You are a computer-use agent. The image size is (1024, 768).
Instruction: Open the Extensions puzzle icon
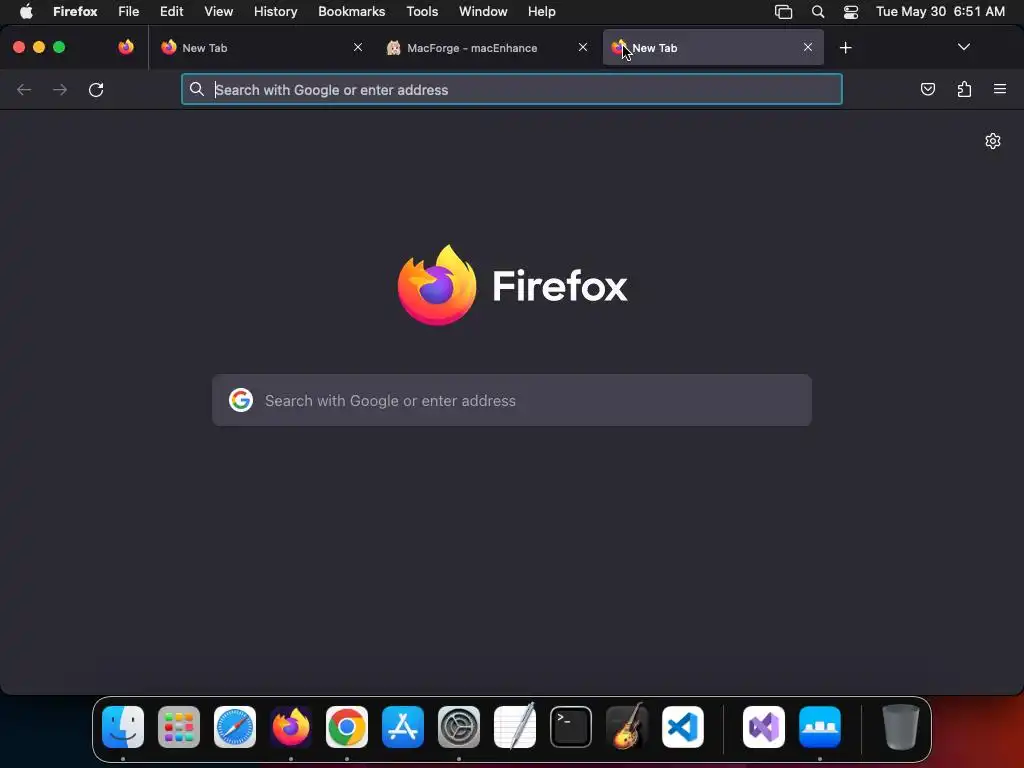pyautogui.click(x=964, y=89)
